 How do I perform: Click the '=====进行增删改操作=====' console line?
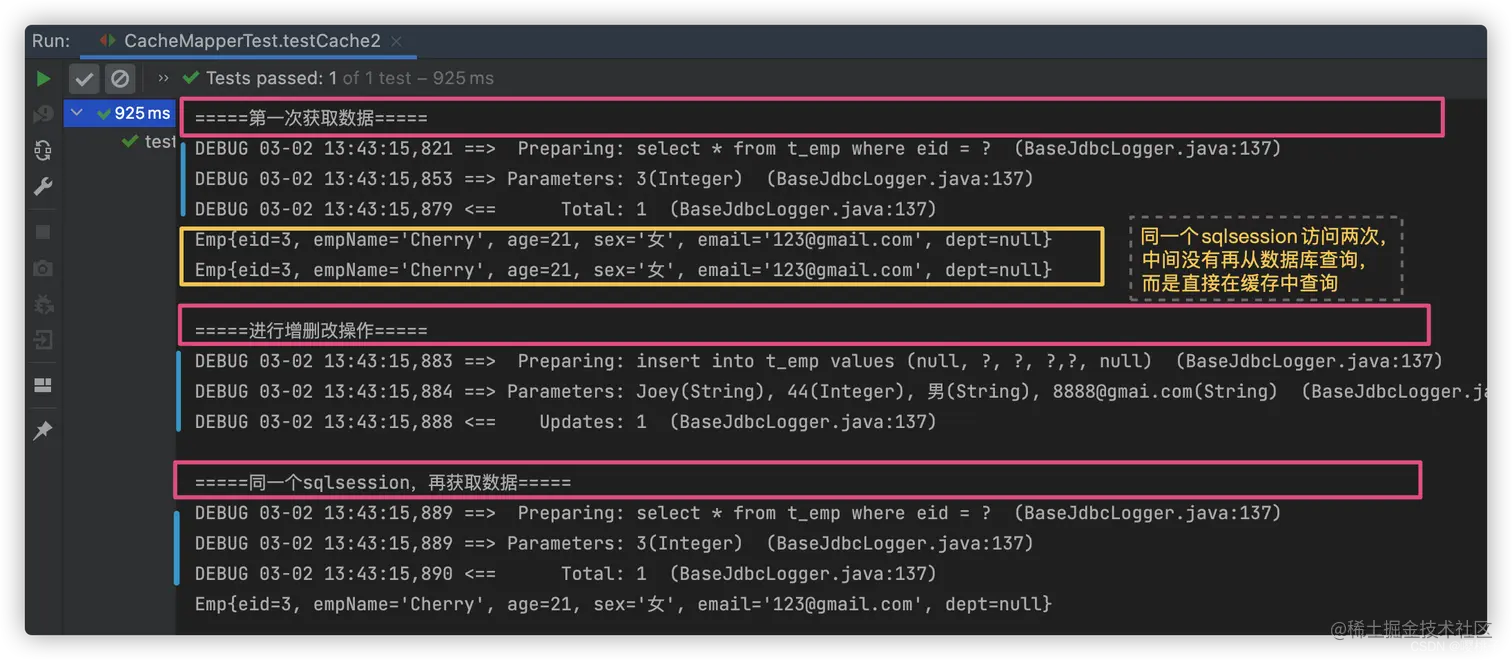click(311, 330)
